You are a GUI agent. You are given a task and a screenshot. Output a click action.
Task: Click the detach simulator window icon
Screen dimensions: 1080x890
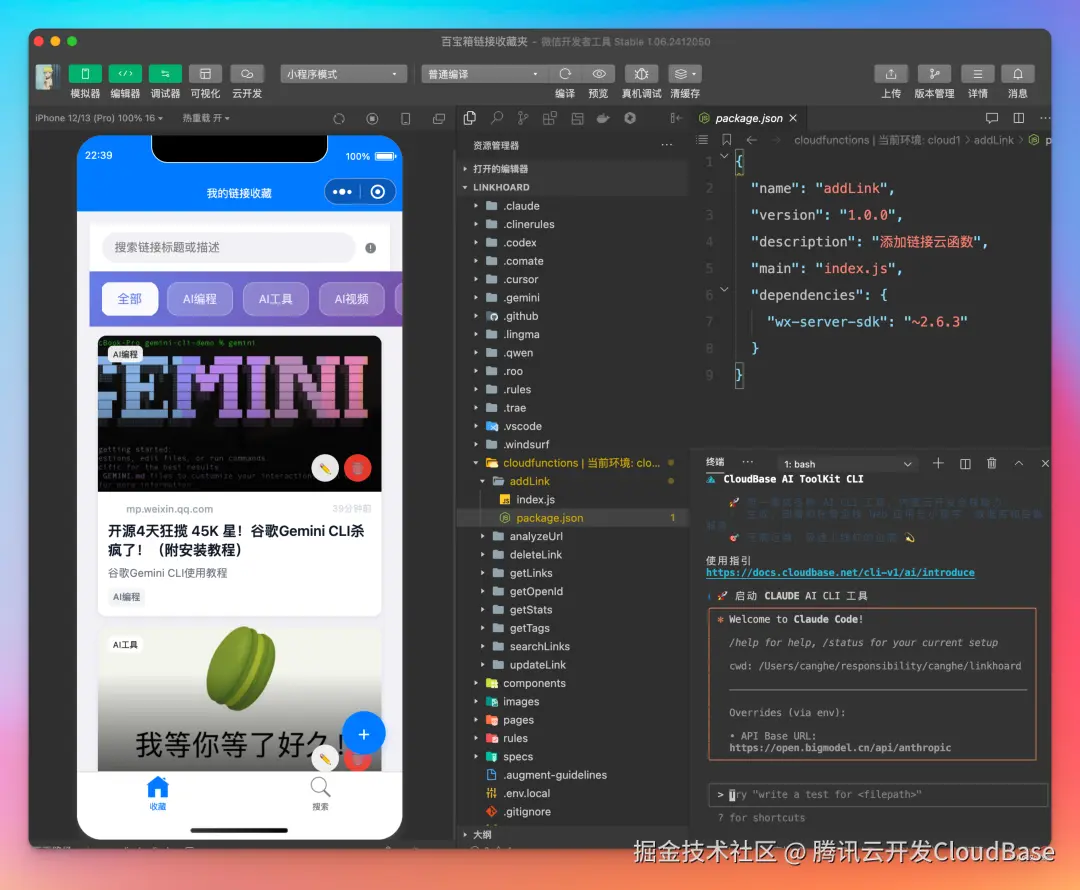click(439, 118)
